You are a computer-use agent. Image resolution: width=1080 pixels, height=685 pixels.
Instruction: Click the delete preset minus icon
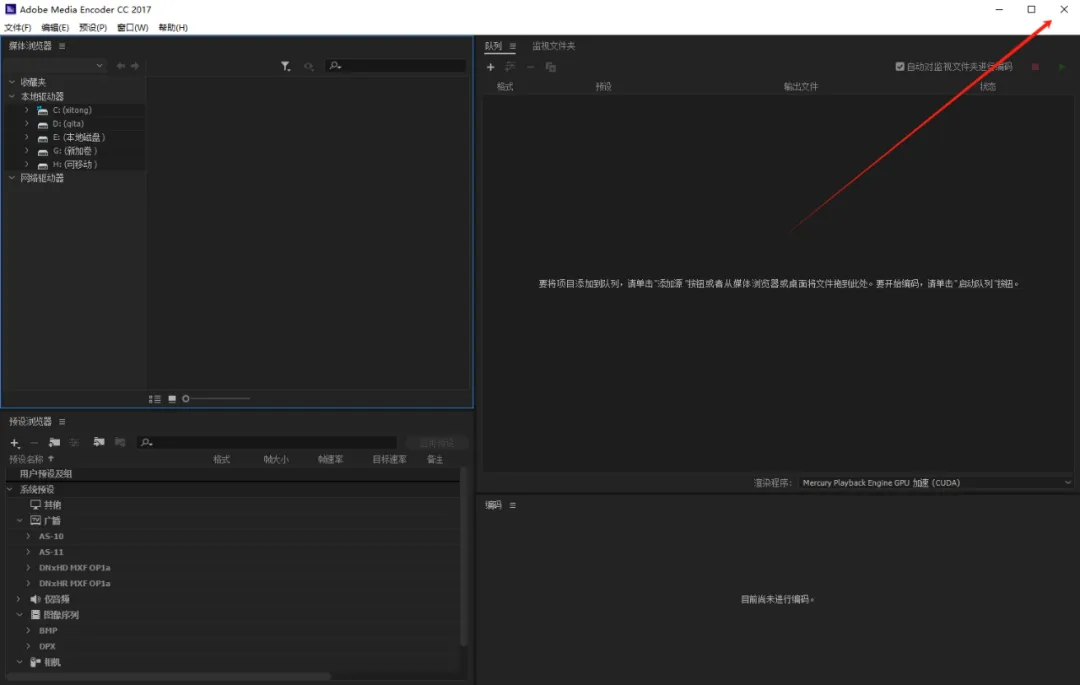(34, 443)
